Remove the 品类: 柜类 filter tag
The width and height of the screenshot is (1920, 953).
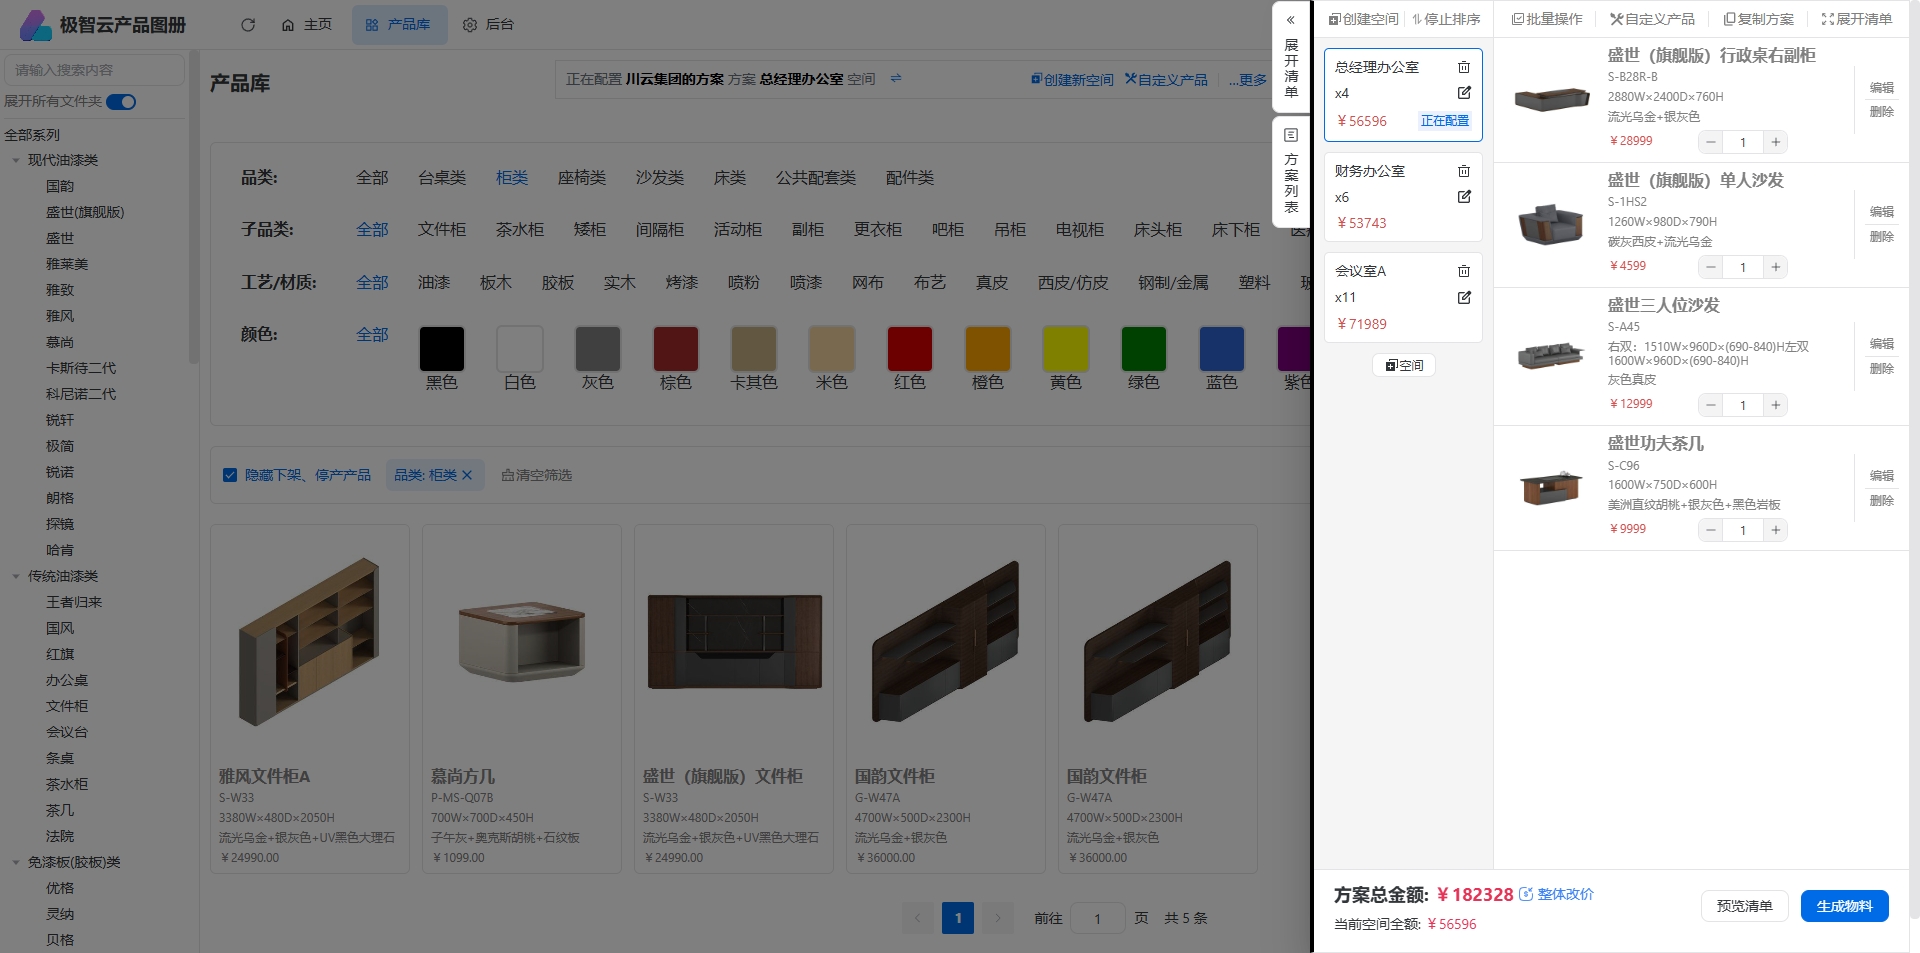[x=467, y=475]
